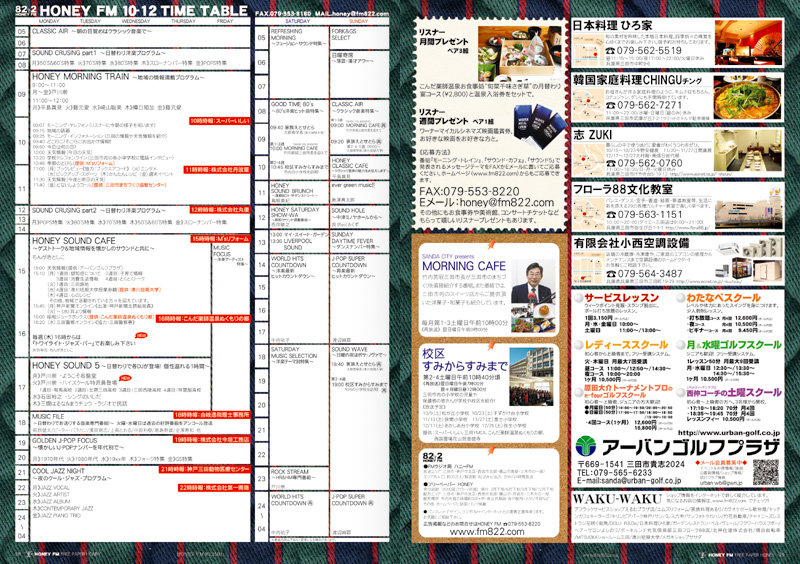Click the NEW badge in HONEY SOUND 5 block
This screenshot has width=800, height=564.
(125, 378)
